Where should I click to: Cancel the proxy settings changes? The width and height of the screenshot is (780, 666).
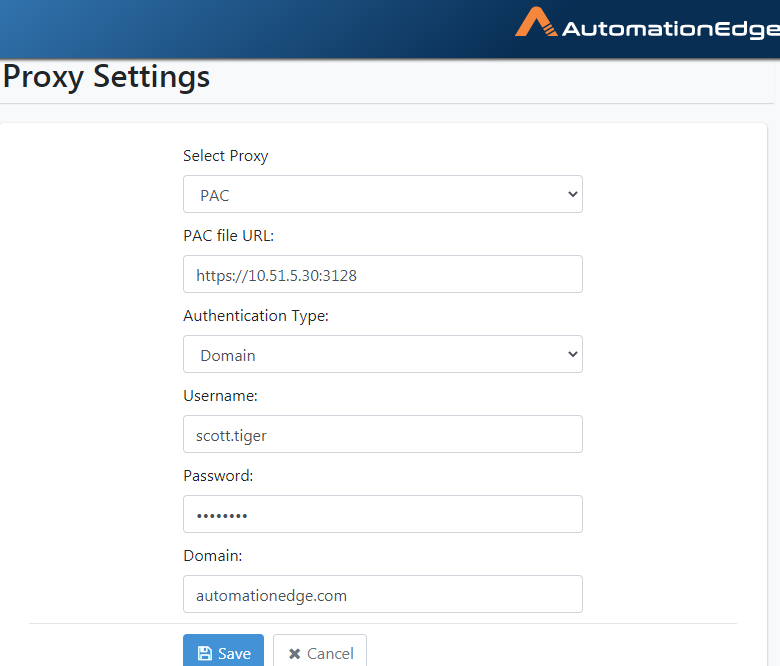click(x=320, y=651)
